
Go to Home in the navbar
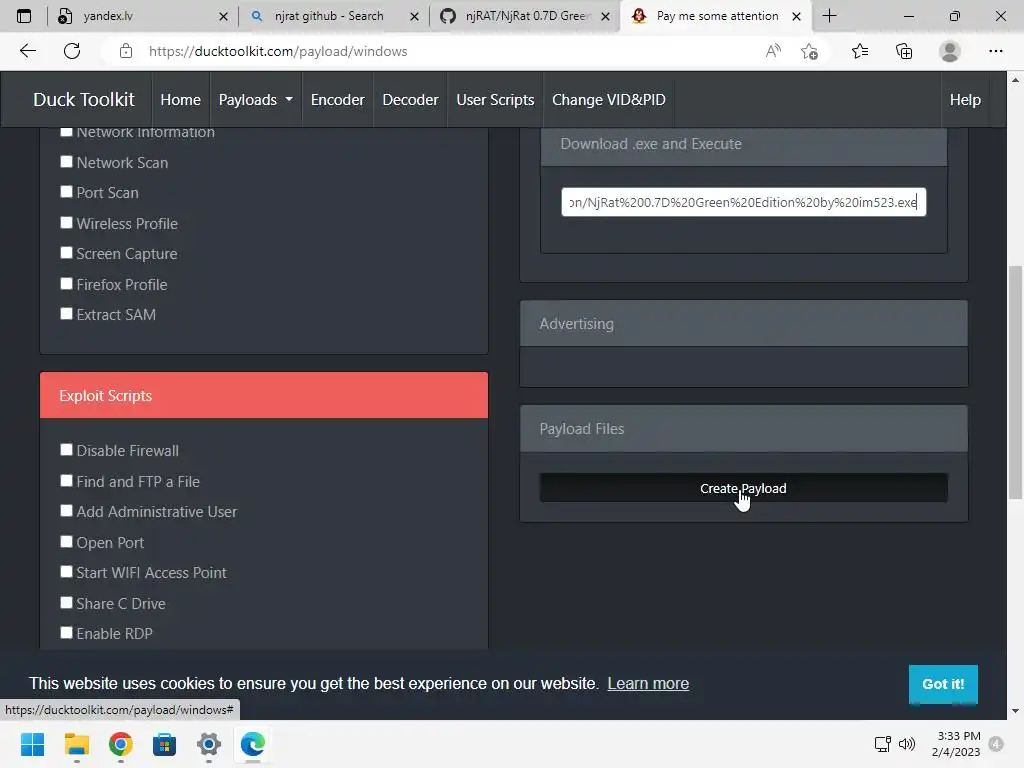[x=180, y=100]
